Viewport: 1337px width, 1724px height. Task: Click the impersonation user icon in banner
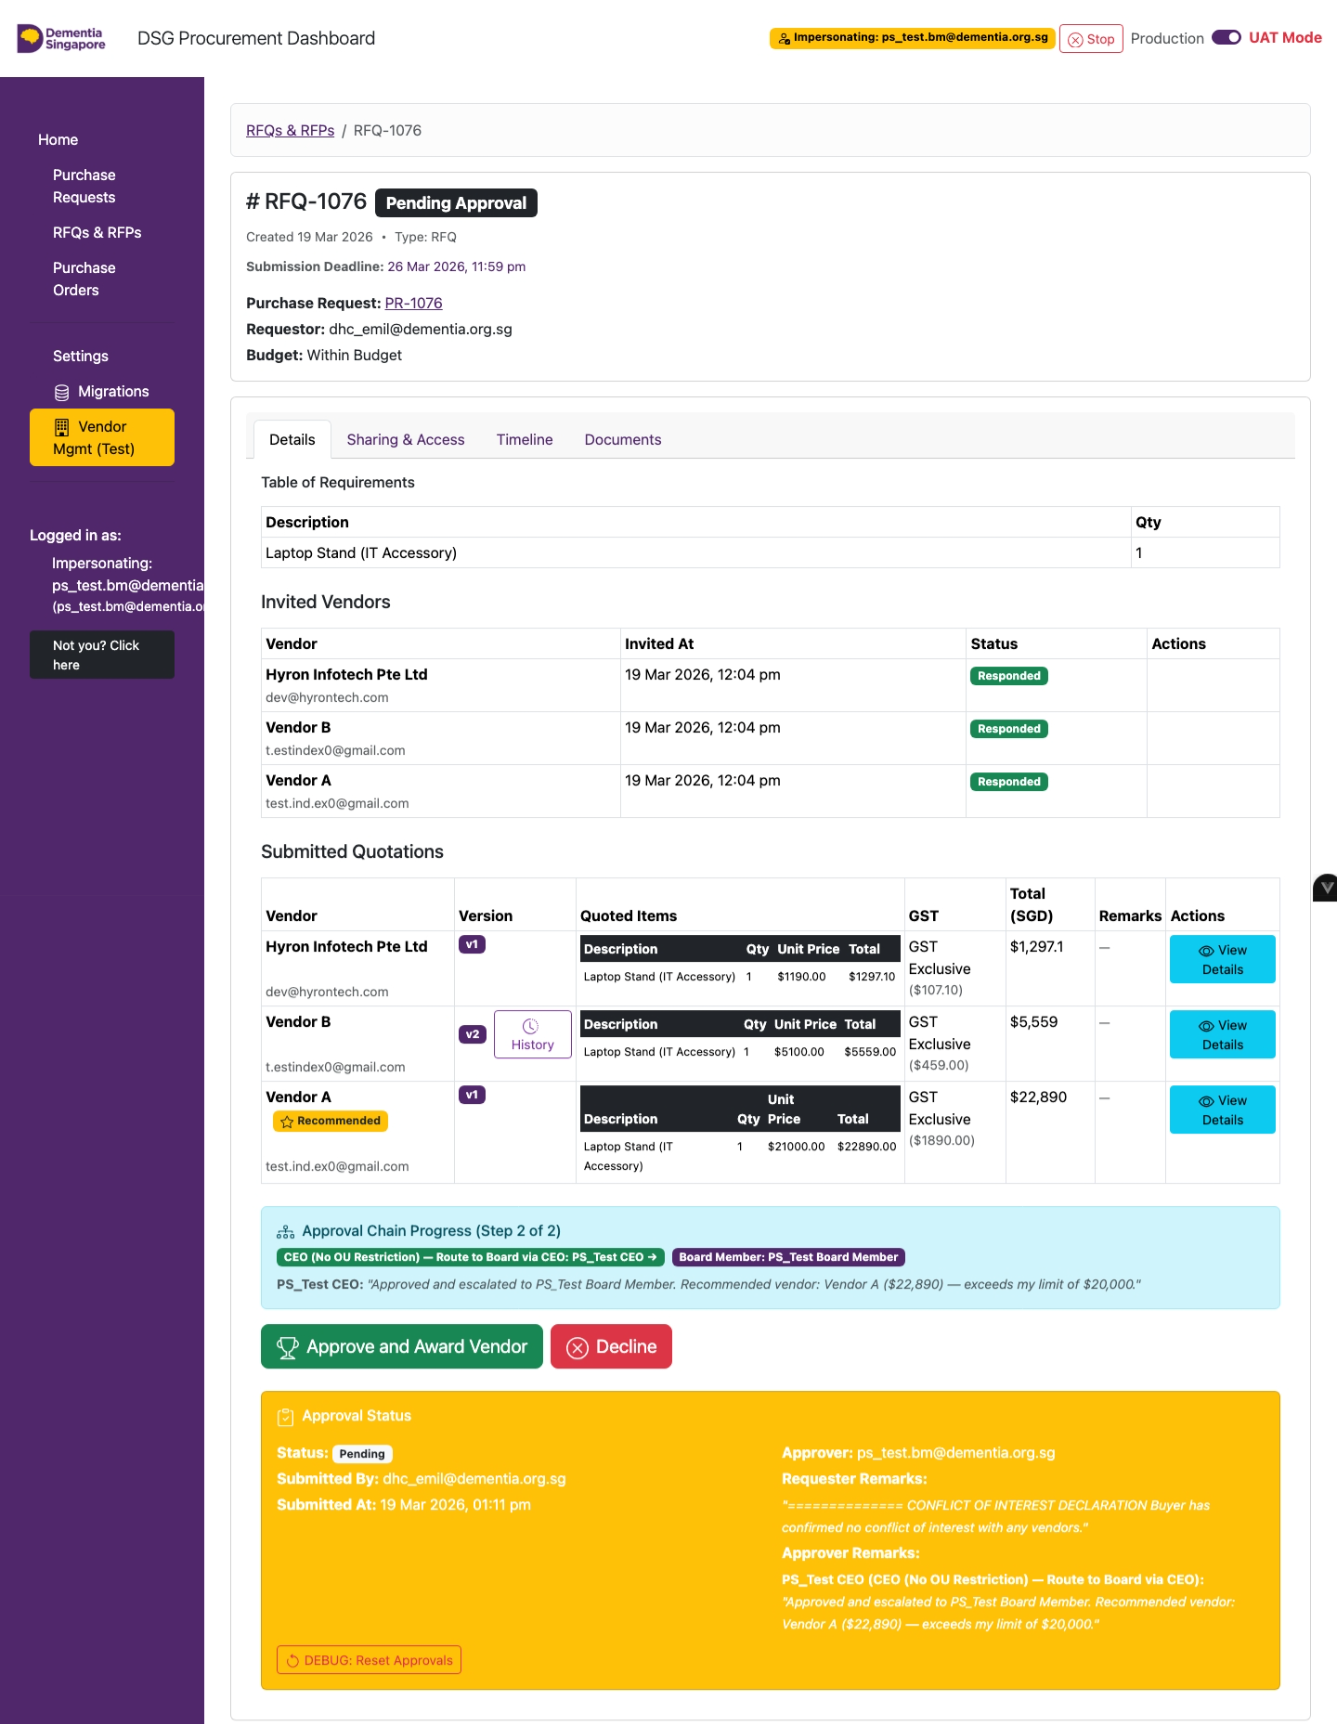785,38
